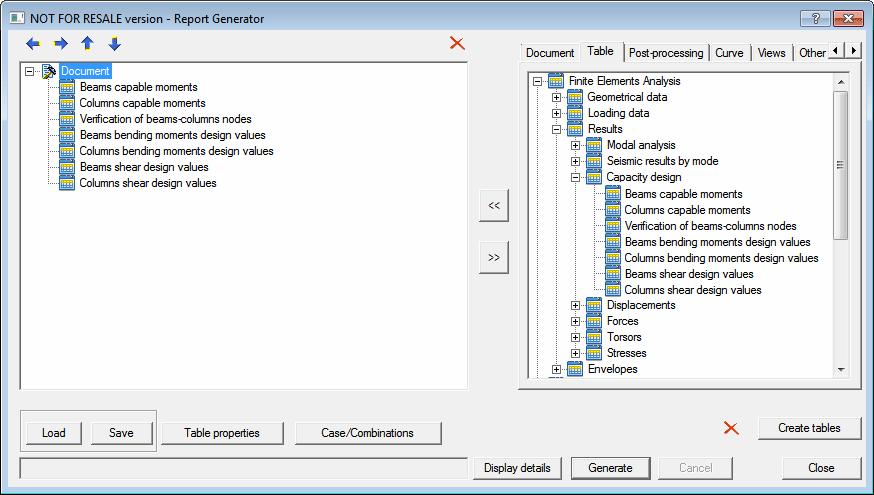This screenshot has height=495, width=874.
Task: Click the Finite Elements Analysis table icon
Action: pos(556,81)
